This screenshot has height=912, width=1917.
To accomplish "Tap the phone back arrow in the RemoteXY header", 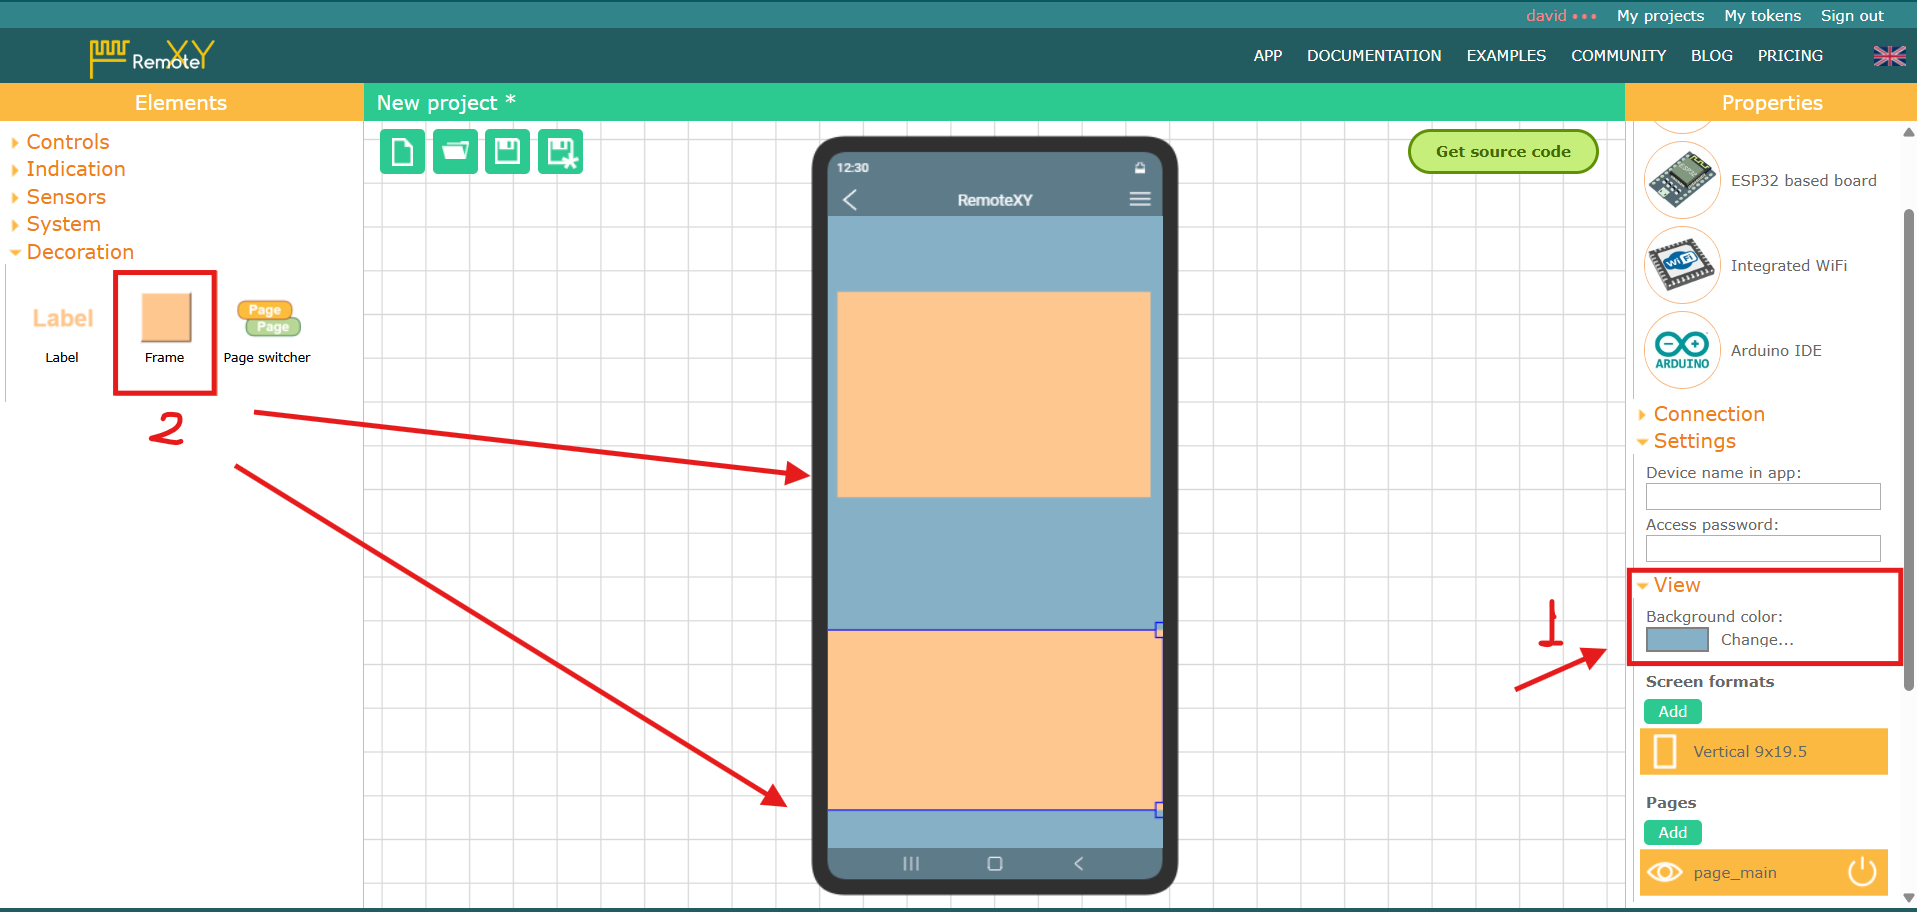I will coord(850,200).
